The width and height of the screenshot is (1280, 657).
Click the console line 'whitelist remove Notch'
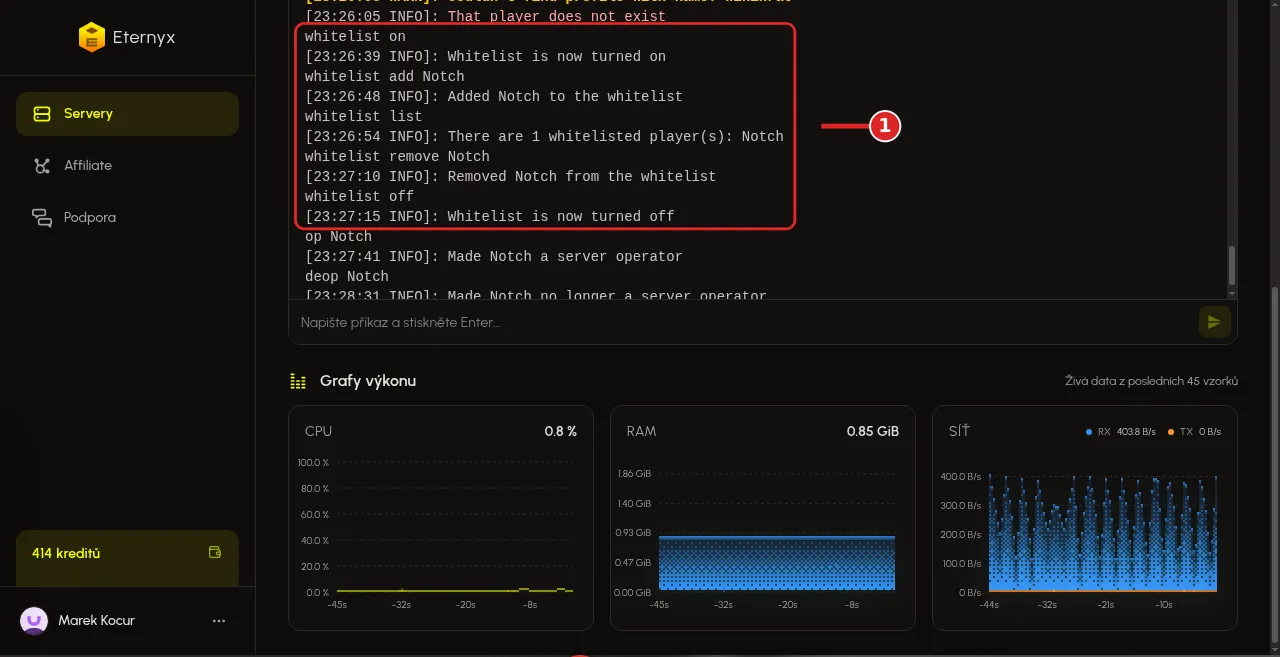398,157
